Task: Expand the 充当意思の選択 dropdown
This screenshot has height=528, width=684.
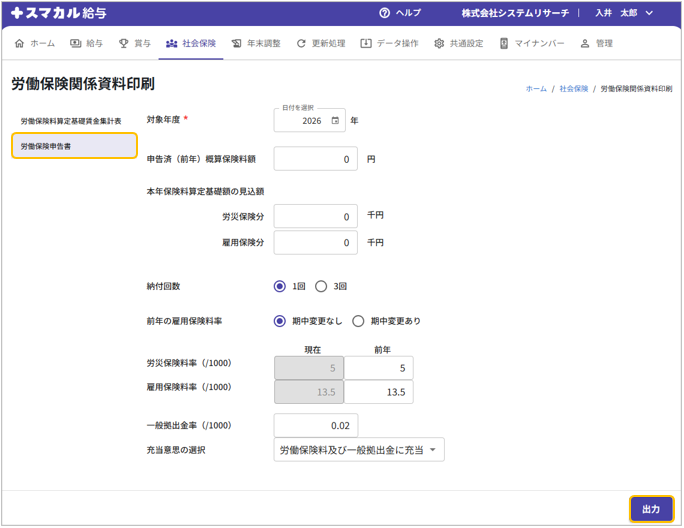Action: tap(359, 450)
